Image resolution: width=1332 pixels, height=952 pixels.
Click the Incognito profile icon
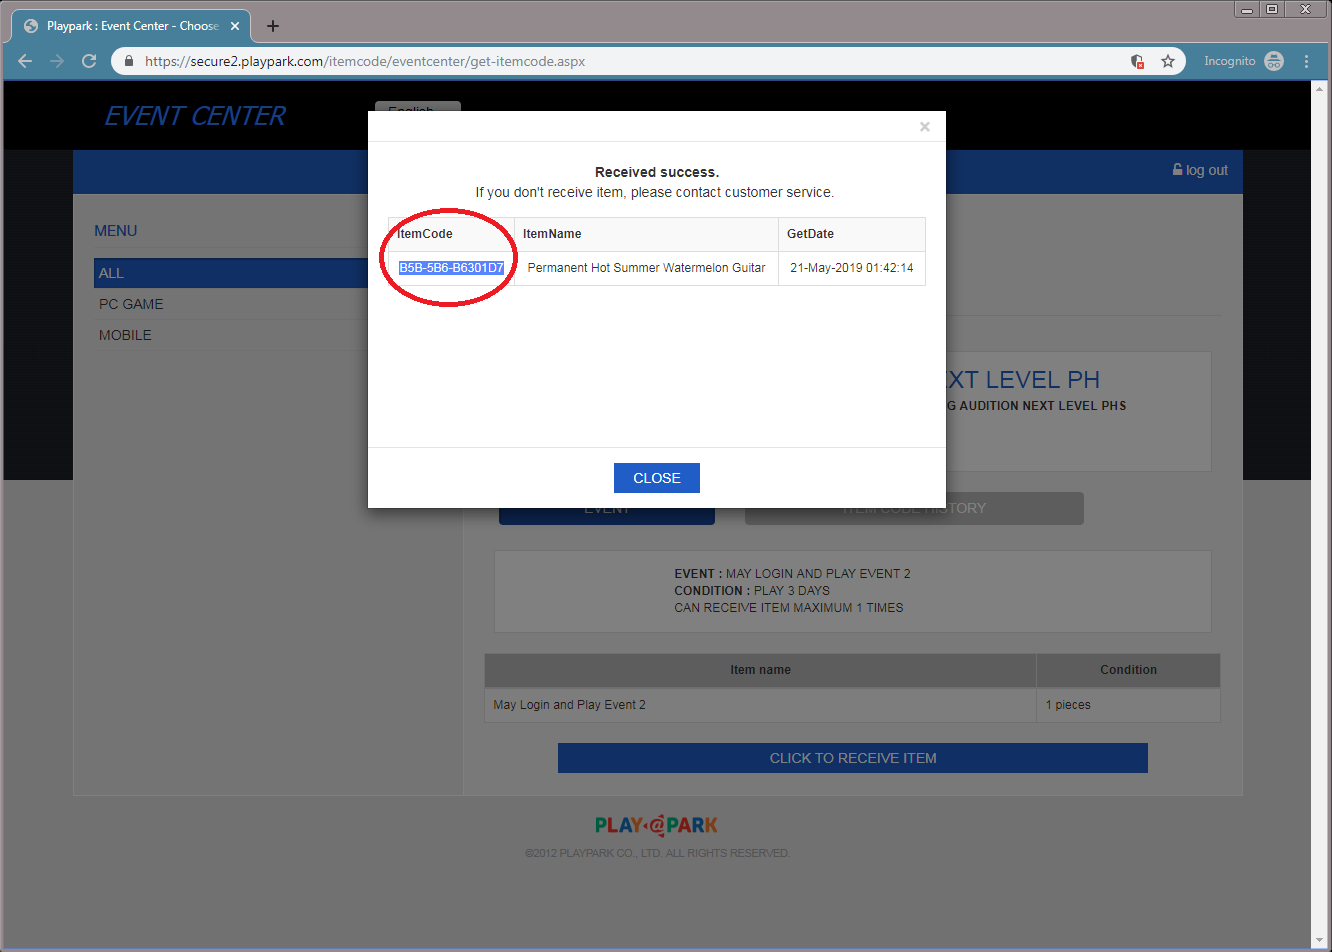coord(1273,61)
